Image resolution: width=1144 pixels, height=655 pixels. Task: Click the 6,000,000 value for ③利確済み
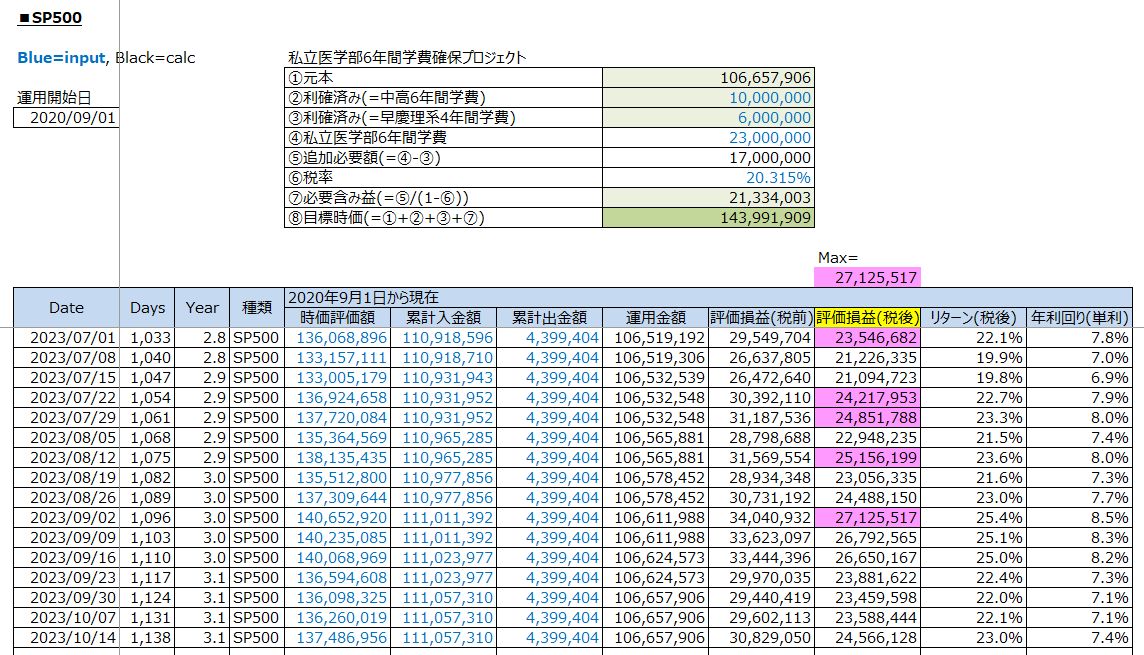pos(708,118)
